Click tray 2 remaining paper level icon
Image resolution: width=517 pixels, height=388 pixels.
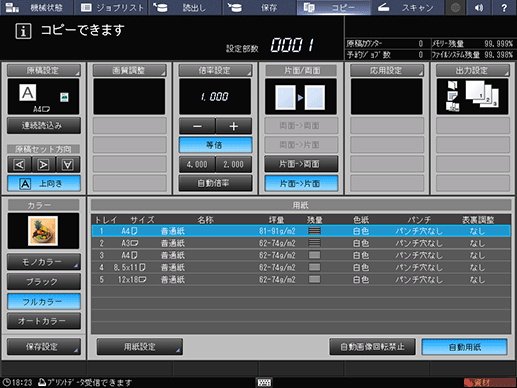pos(314,243)
